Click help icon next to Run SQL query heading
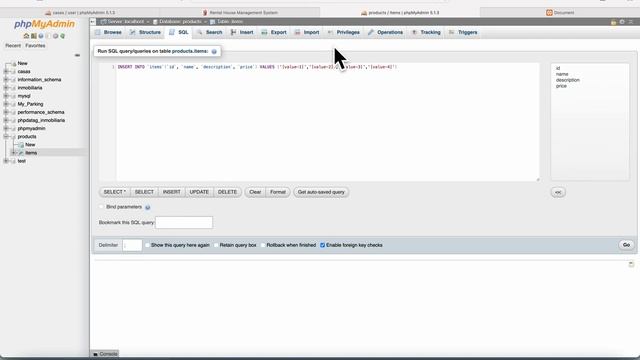This screenshot has height=360, width=640. 214,51
